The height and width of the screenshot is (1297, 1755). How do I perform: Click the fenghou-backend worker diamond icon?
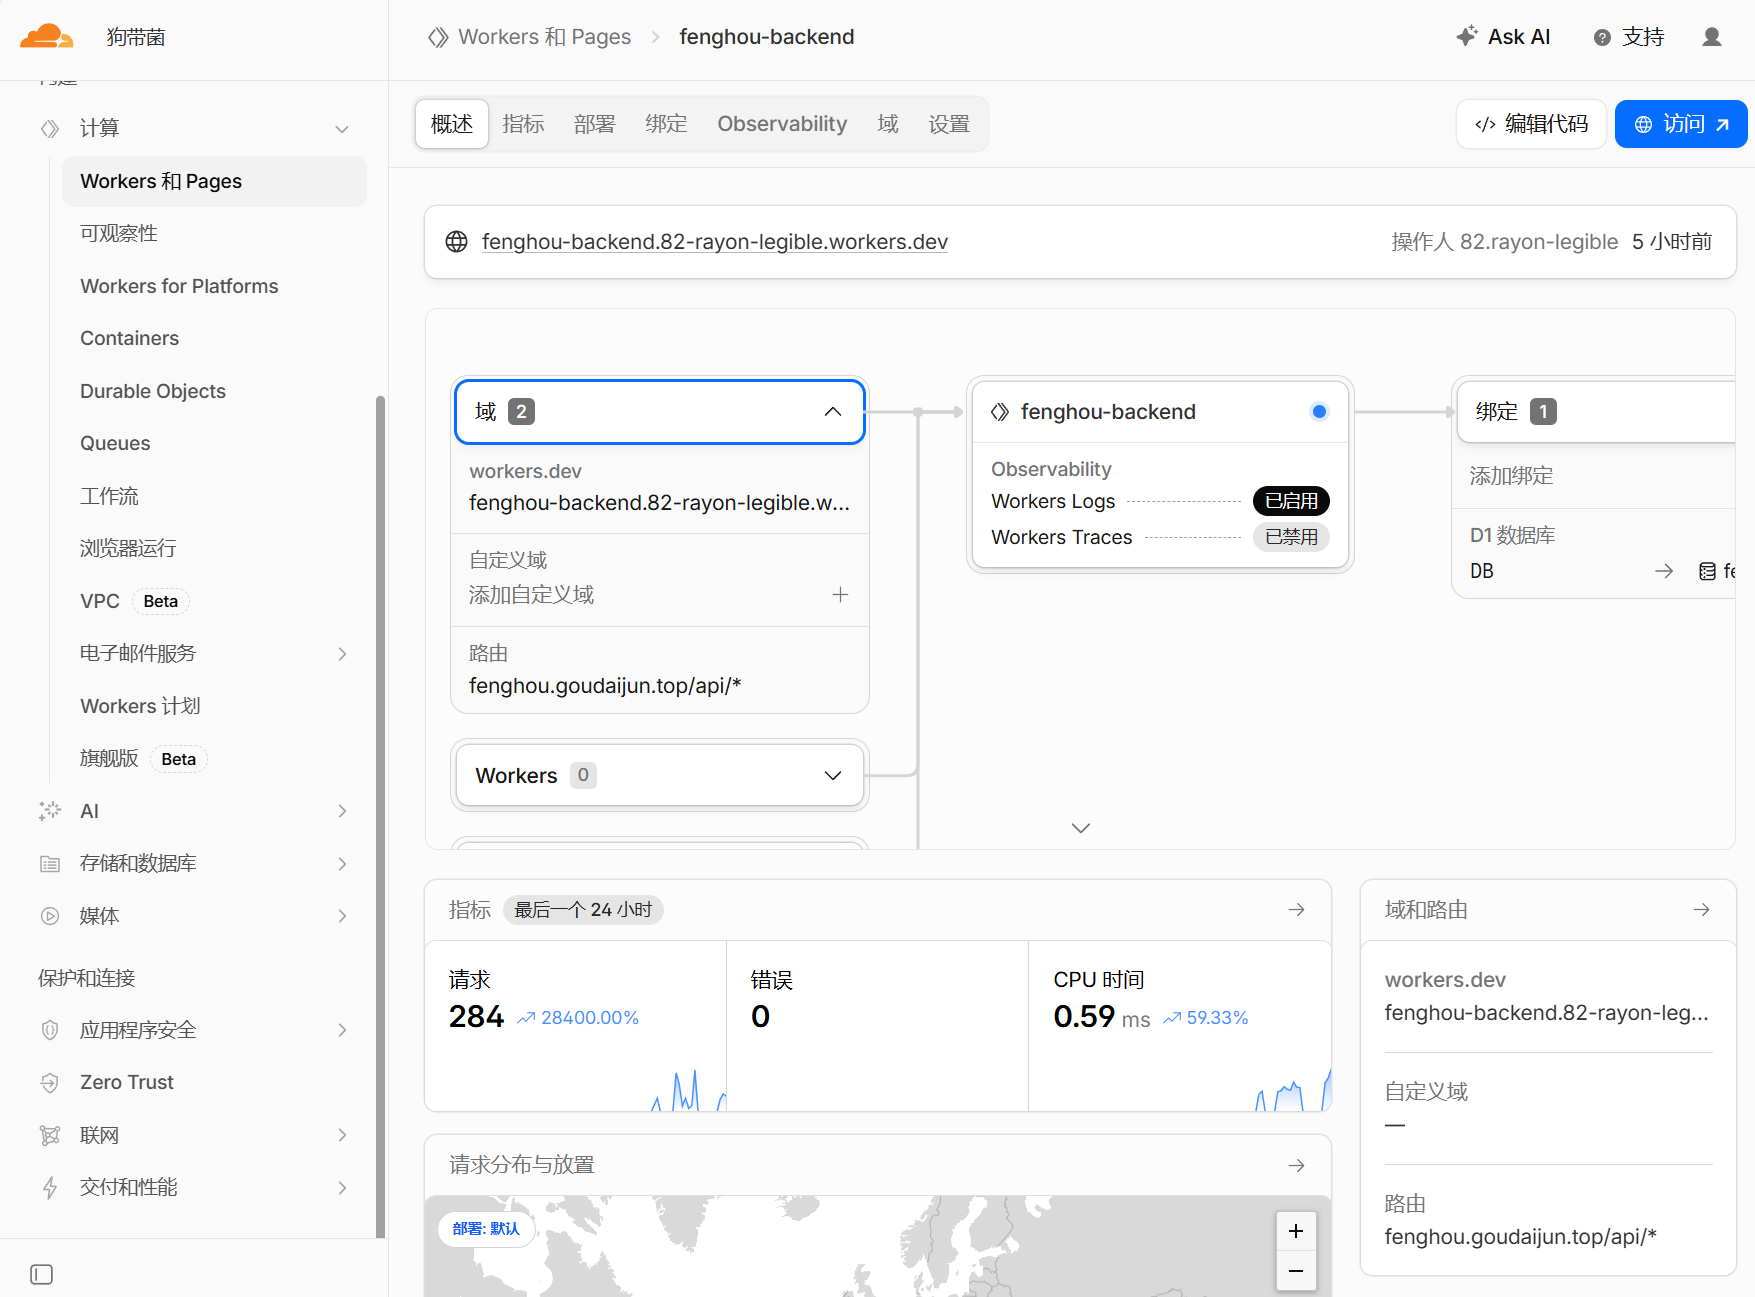[1000, 412]
